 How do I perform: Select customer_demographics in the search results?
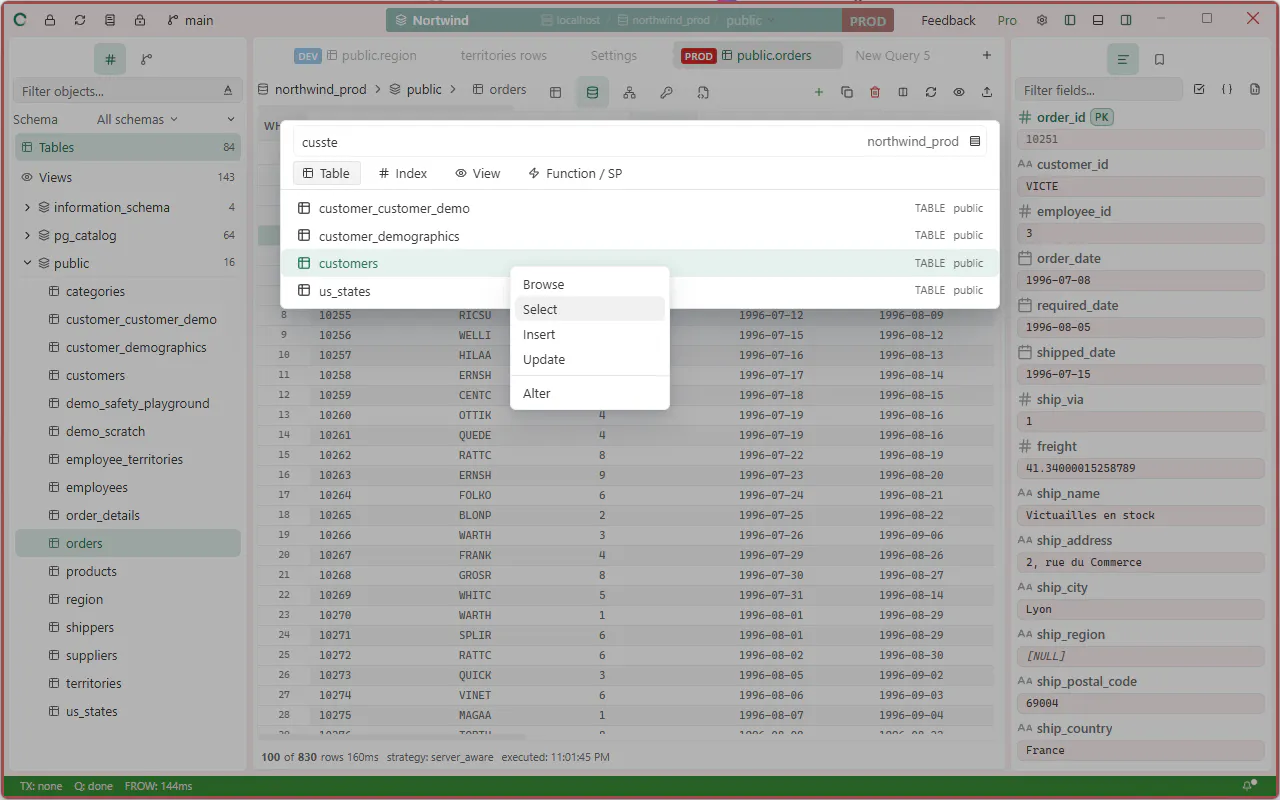click(x=640, y=236)
